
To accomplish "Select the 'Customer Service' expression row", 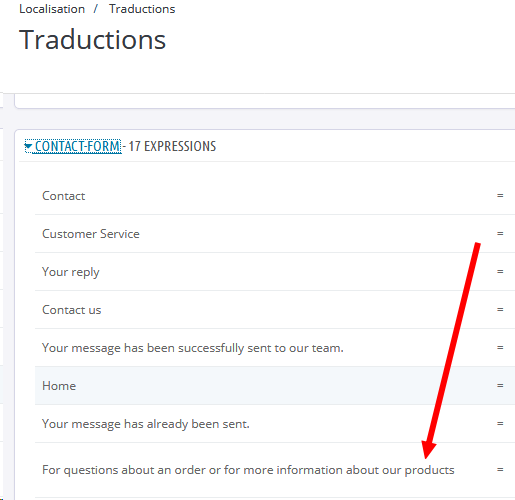I will pyautogui.click(x=275, y=234).
